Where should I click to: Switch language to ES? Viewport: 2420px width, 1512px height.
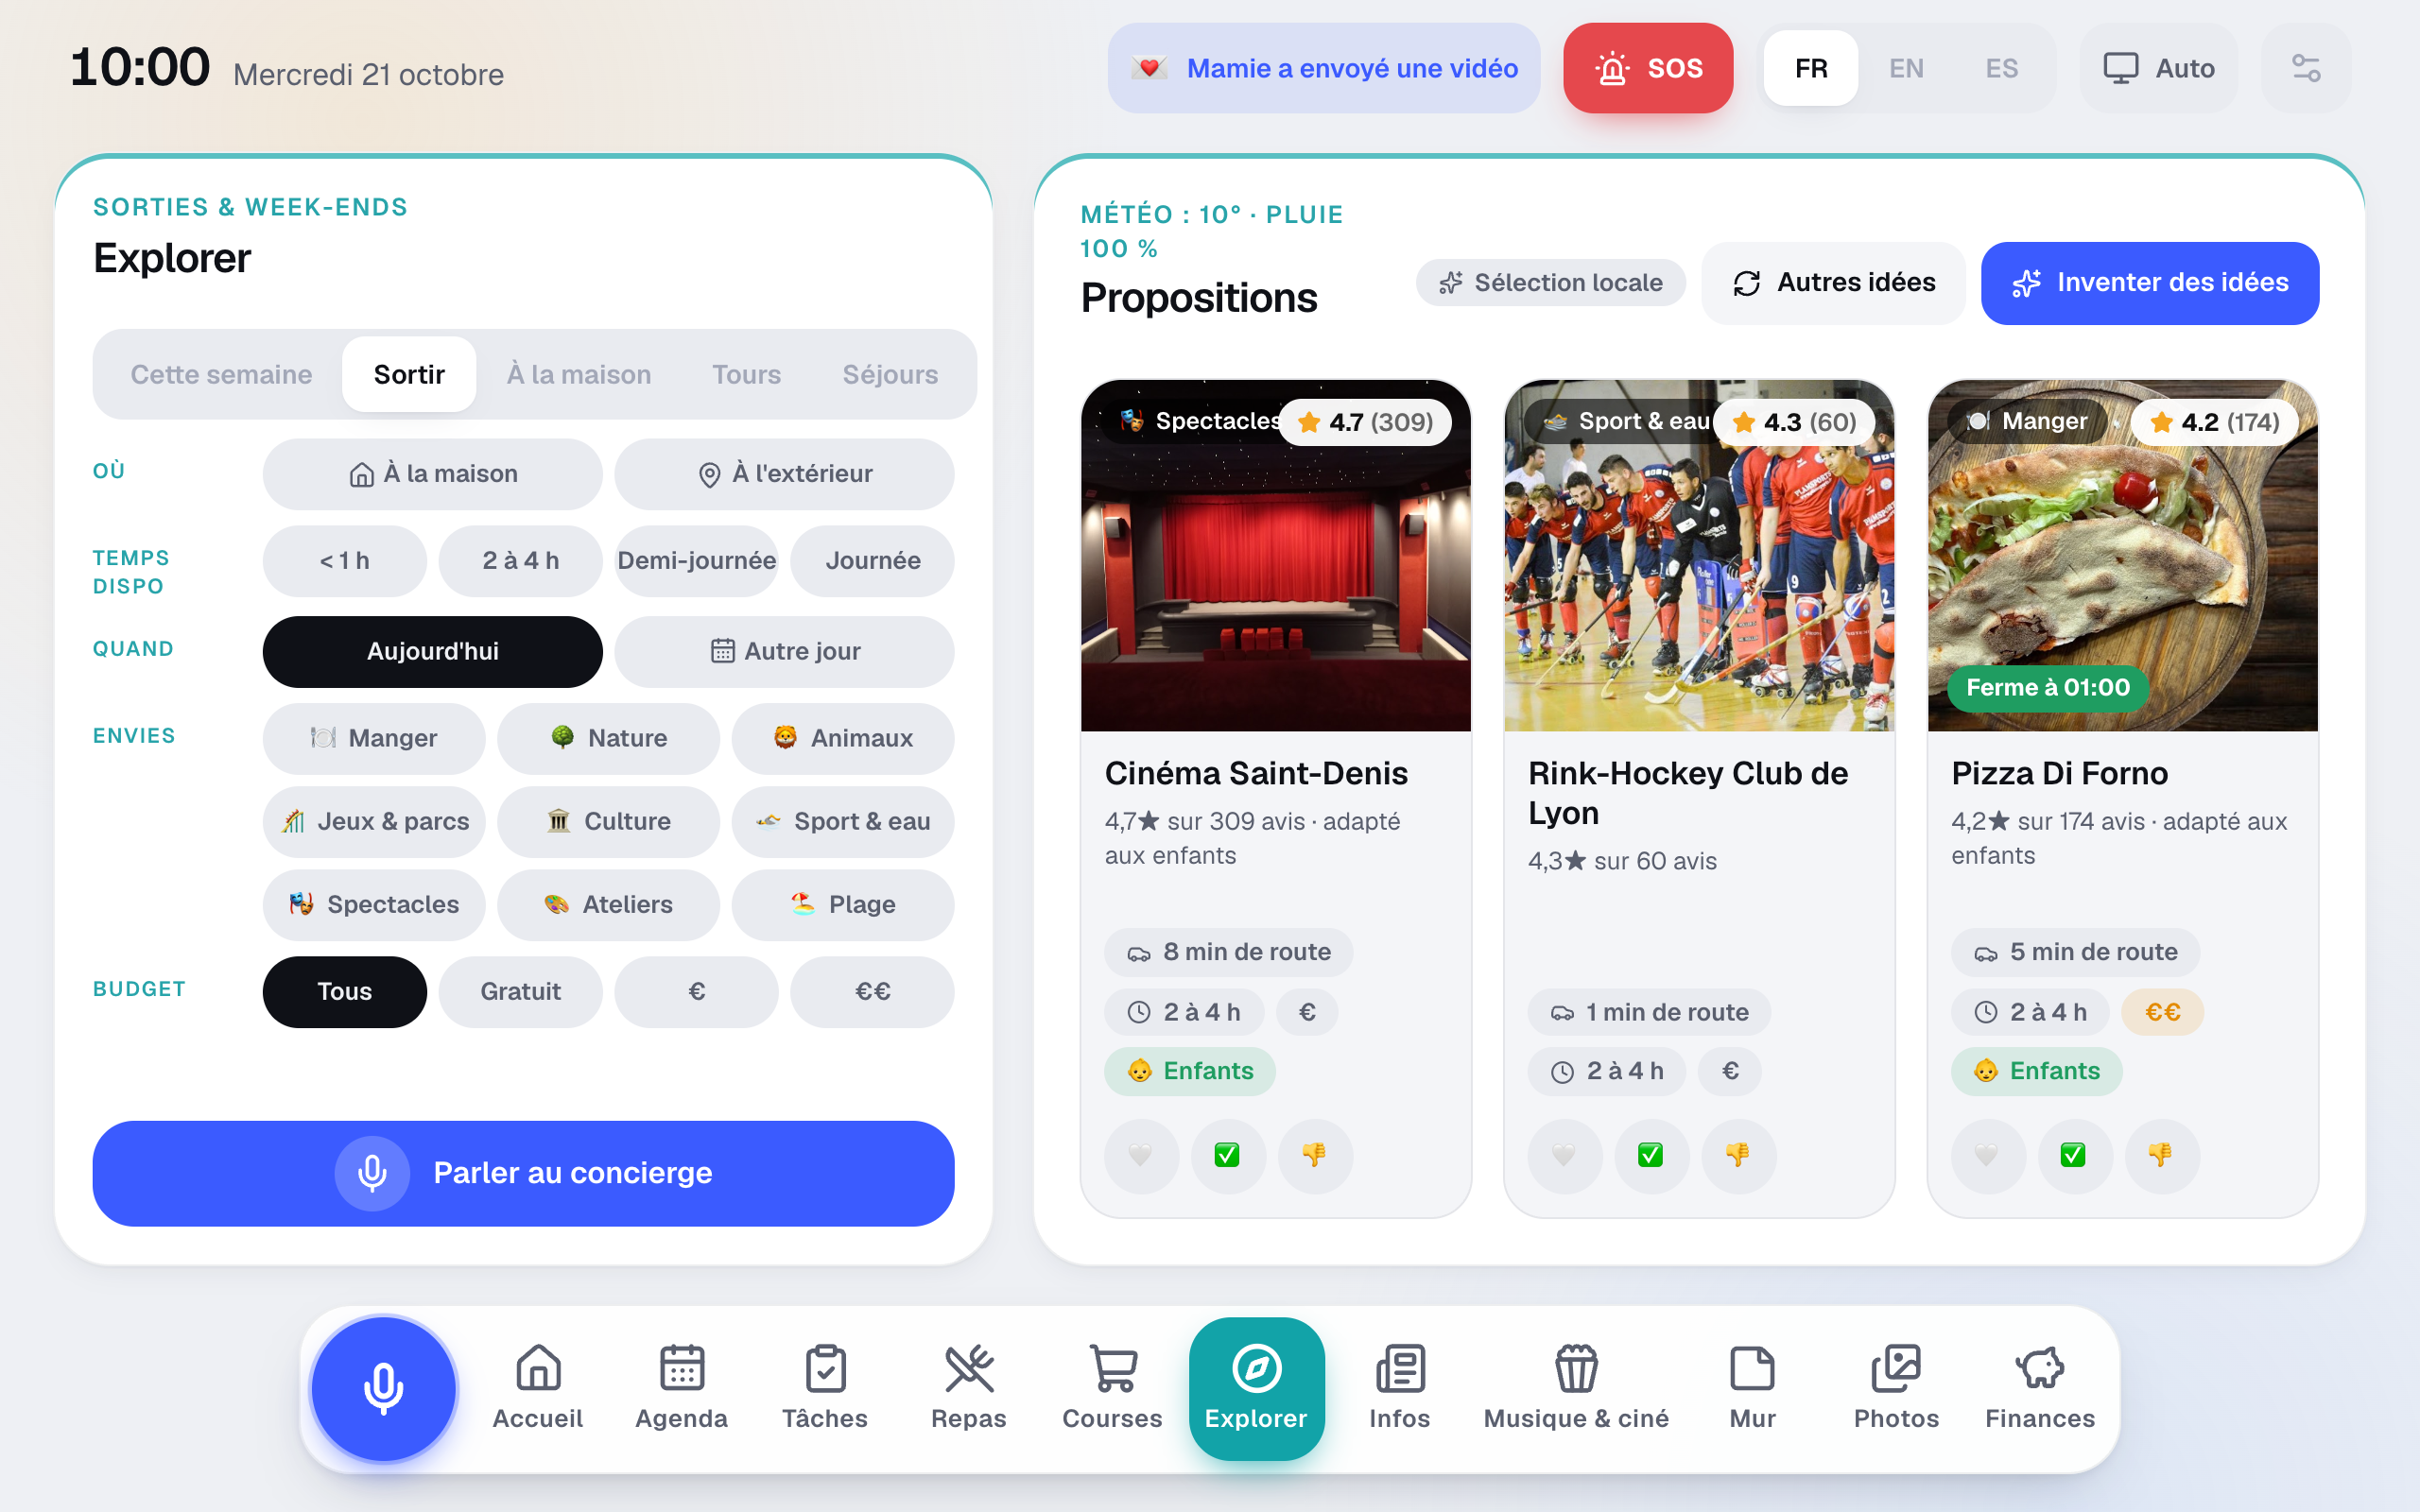click(2001, 68)
